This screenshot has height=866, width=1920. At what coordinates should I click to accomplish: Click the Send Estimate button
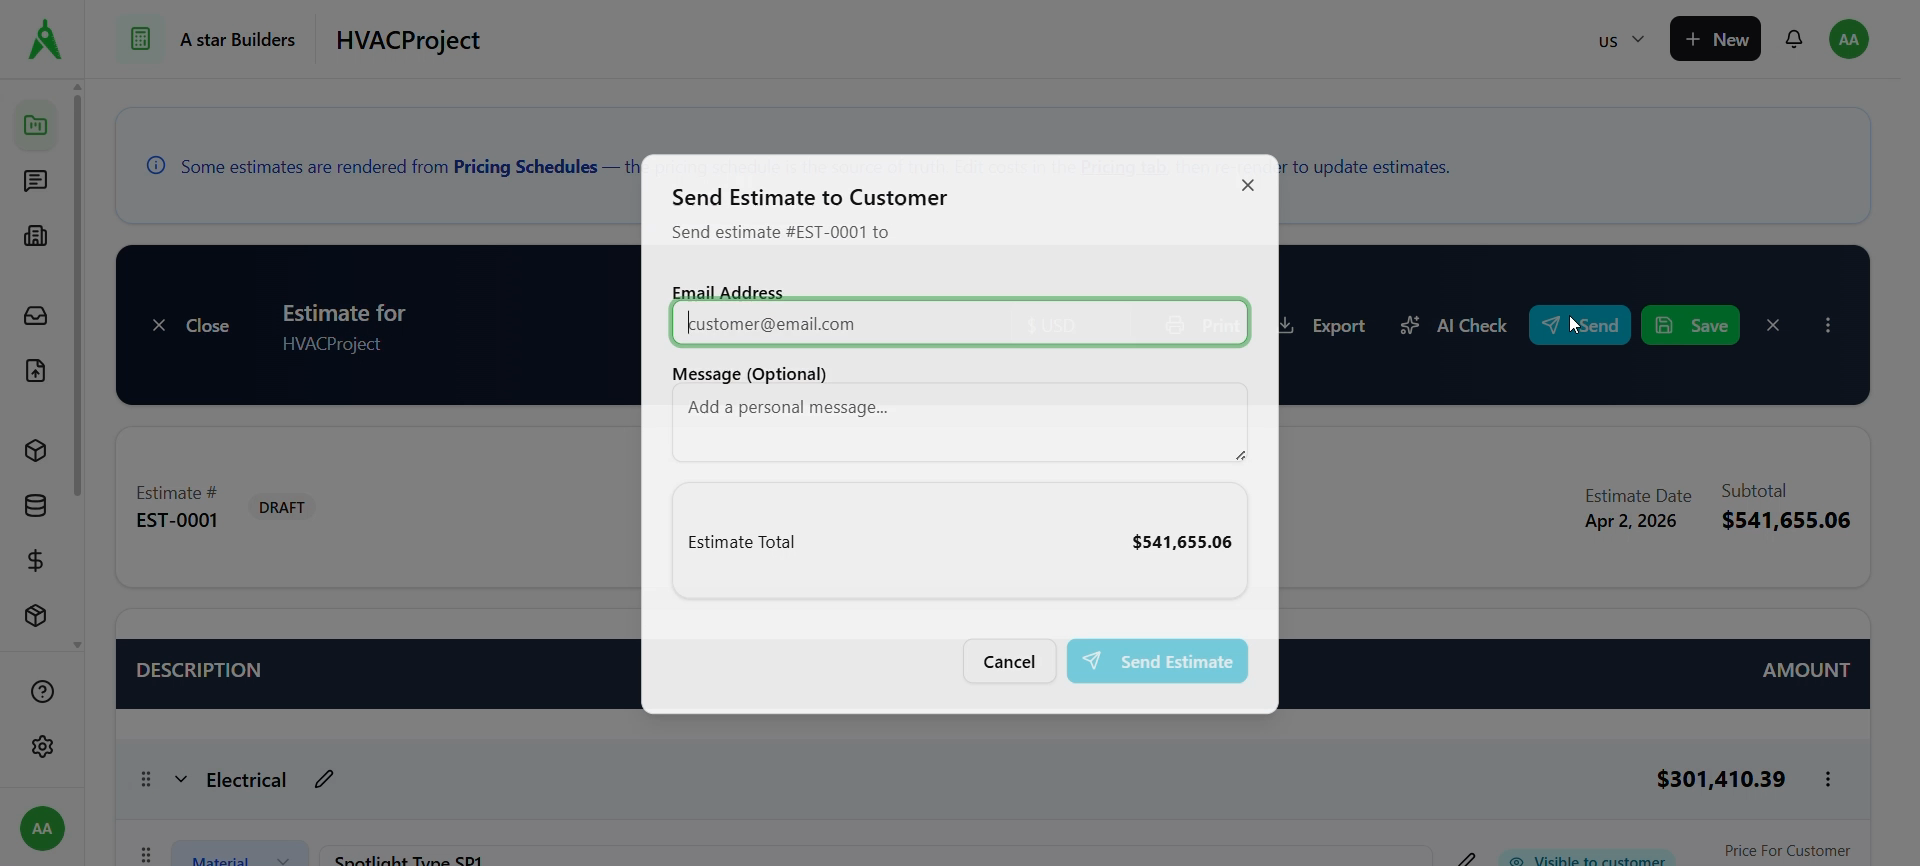coord(1157,662)
